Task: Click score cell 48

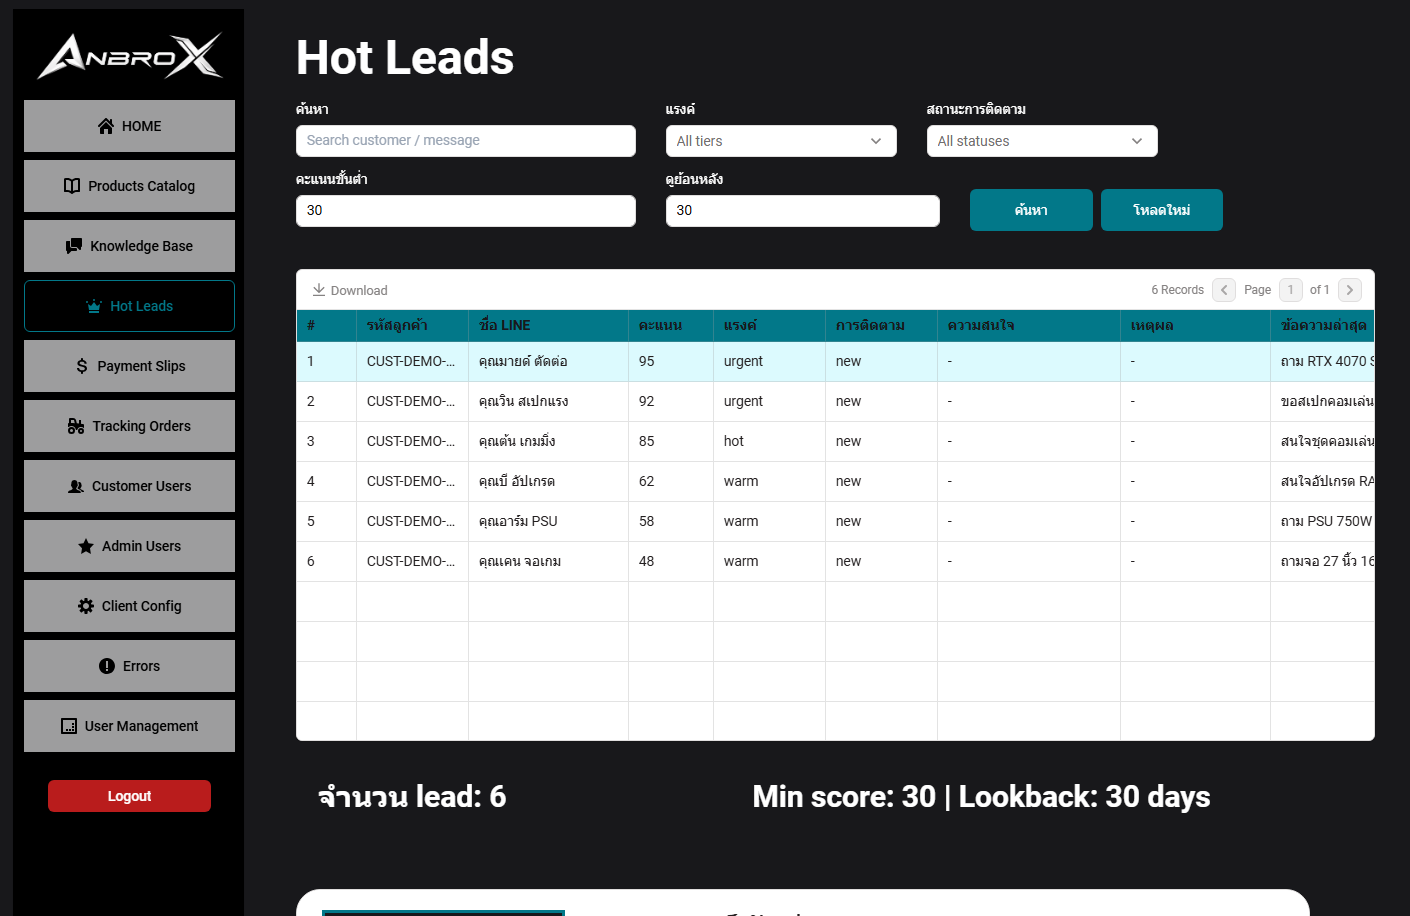Action: click(x=671, y=562)
